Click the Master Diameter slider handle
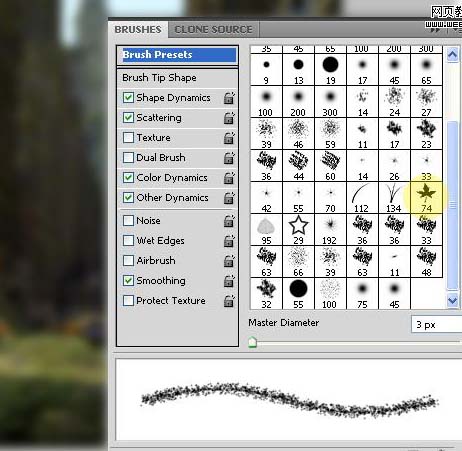Image resolution: width=462 pixels, height=451 pixels. pyautogui.click(x=252, y=342)
